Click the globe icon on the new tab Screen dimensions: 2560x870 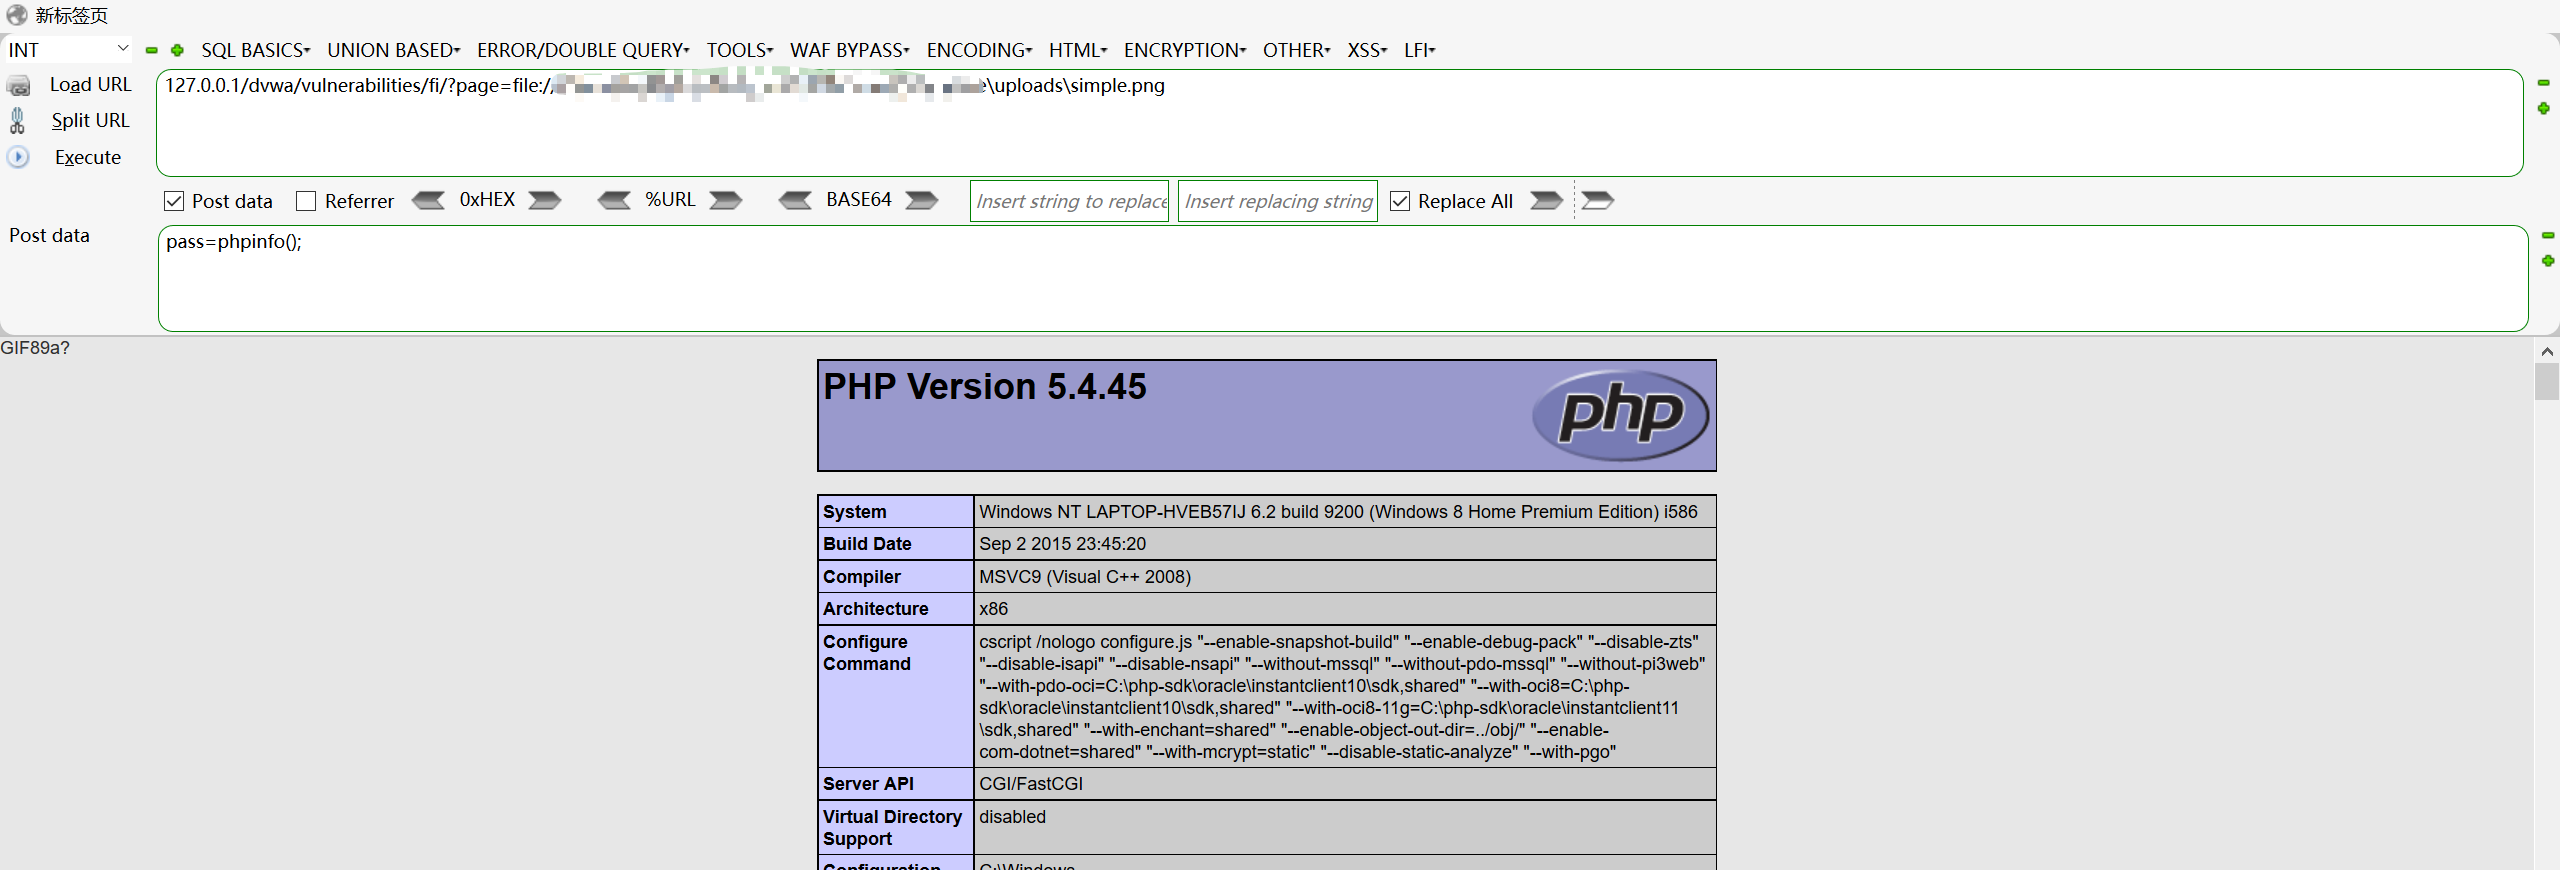click(17, 15)
